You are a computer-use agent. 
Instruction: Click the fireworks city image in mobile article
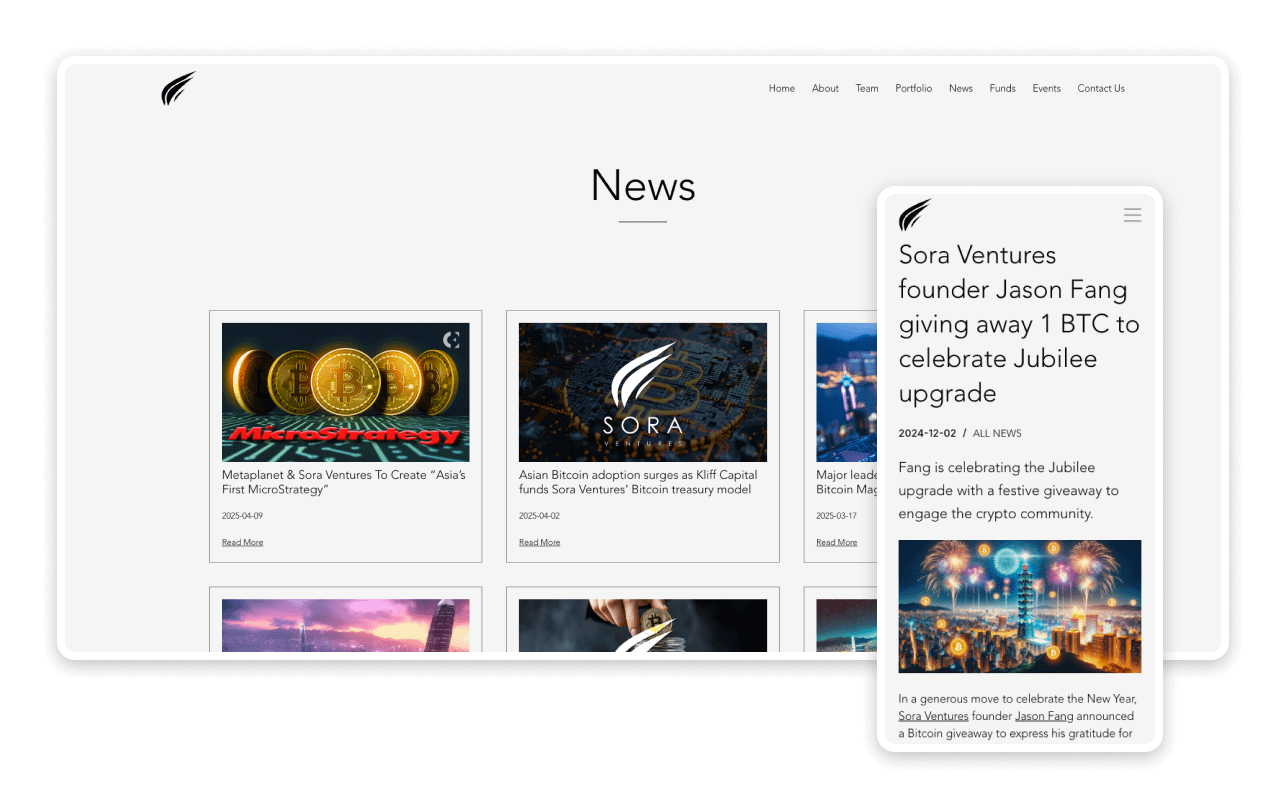pyautogui.click(x=1019, y=606)
